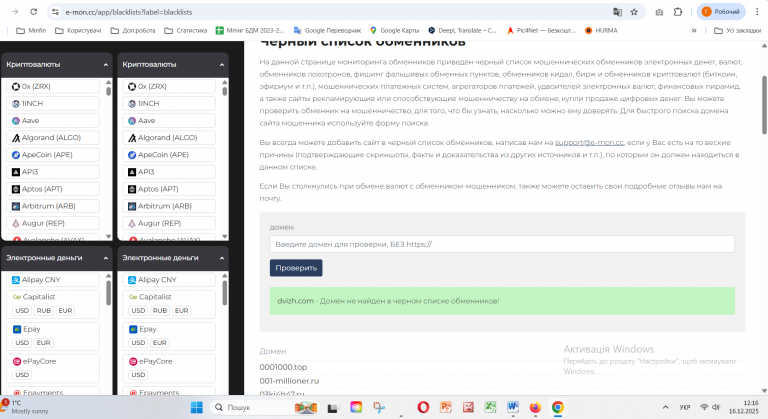
Task: Click the support@e-mon.cc email link
Action: tap(589, 143)
